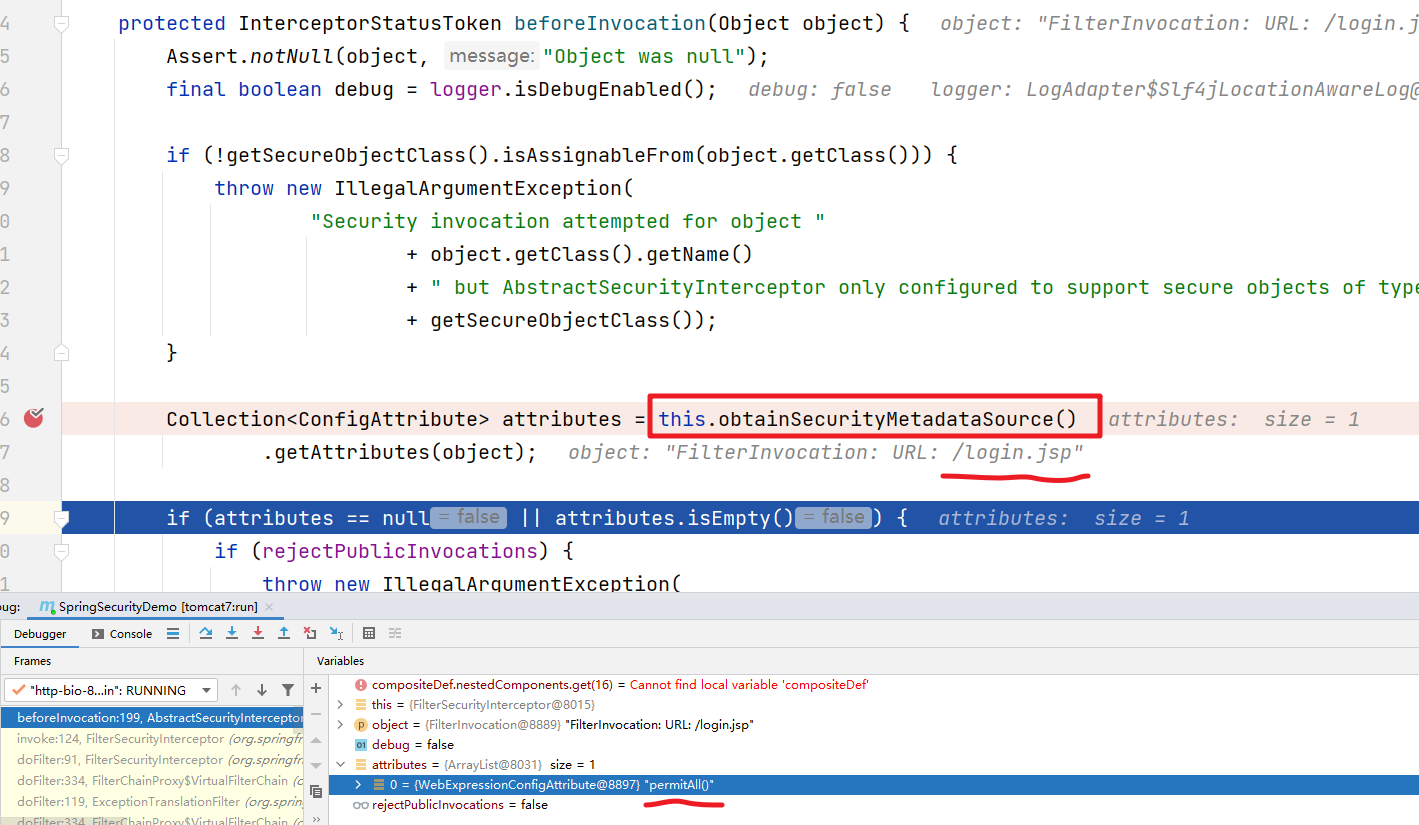
Task: Open the Evaluate Expression calculator icon
Action: 369,633
